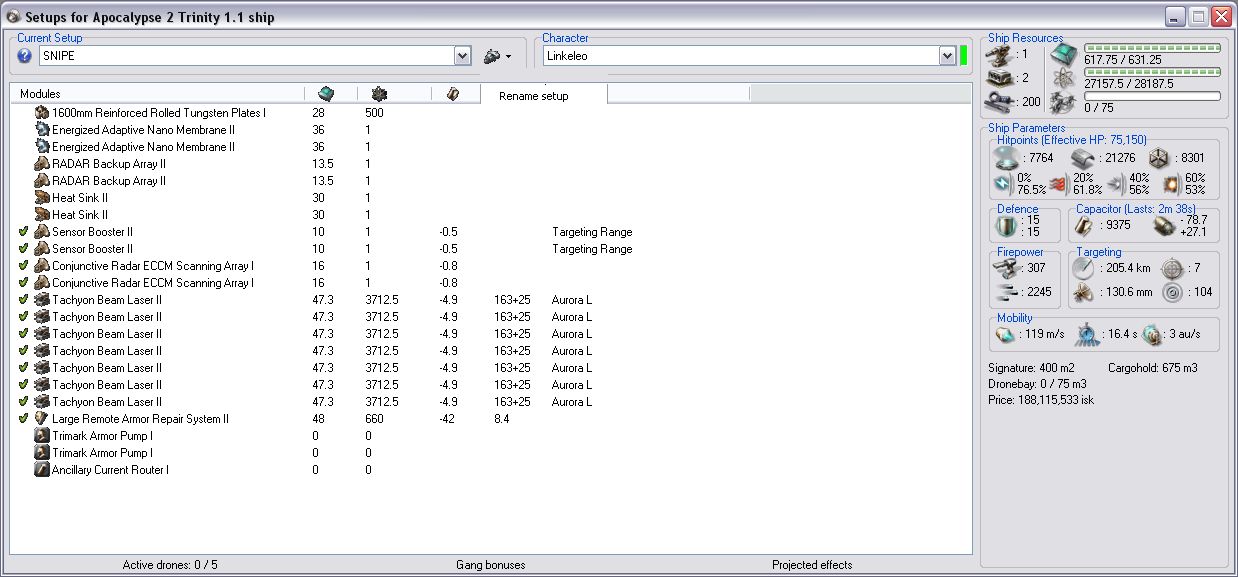Click the powergrid usage bar 27157.5 / 28187.5

tap(1152, 72)
